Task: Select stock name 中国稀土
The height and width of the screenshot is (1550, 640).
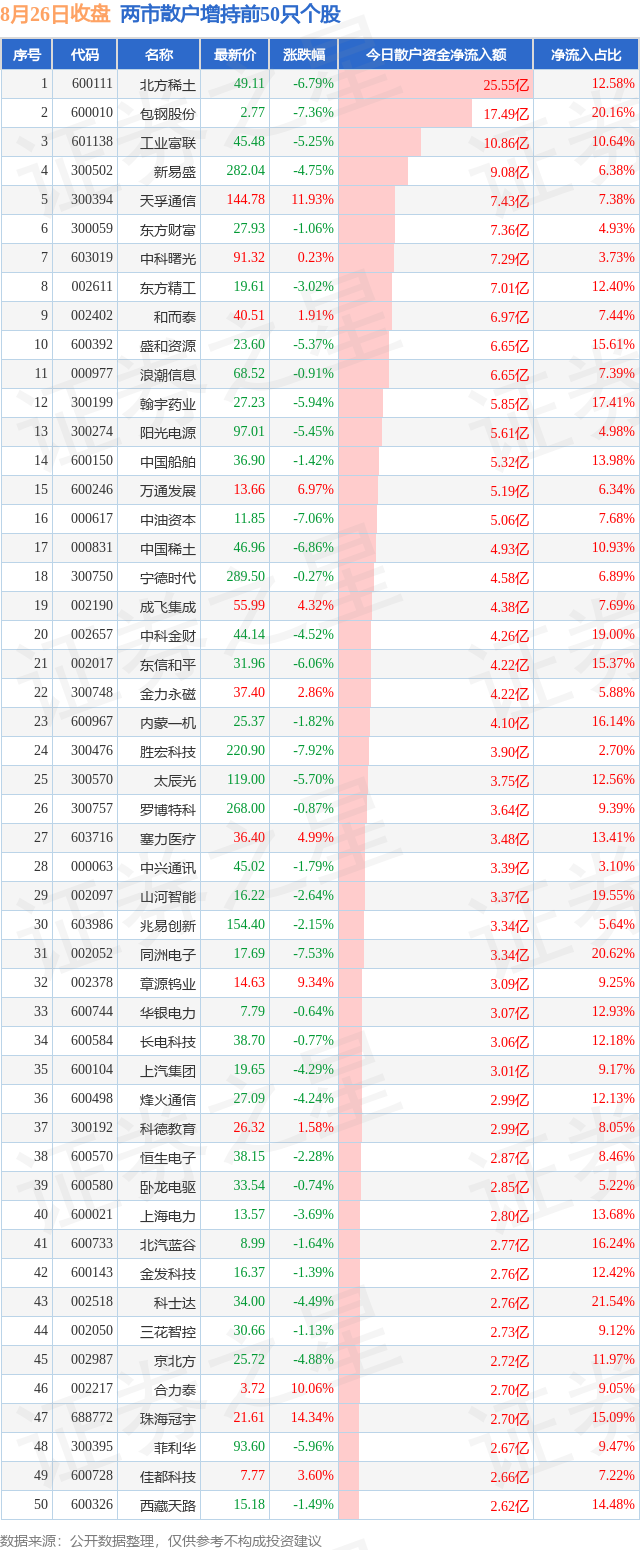Action: [168, 549]
